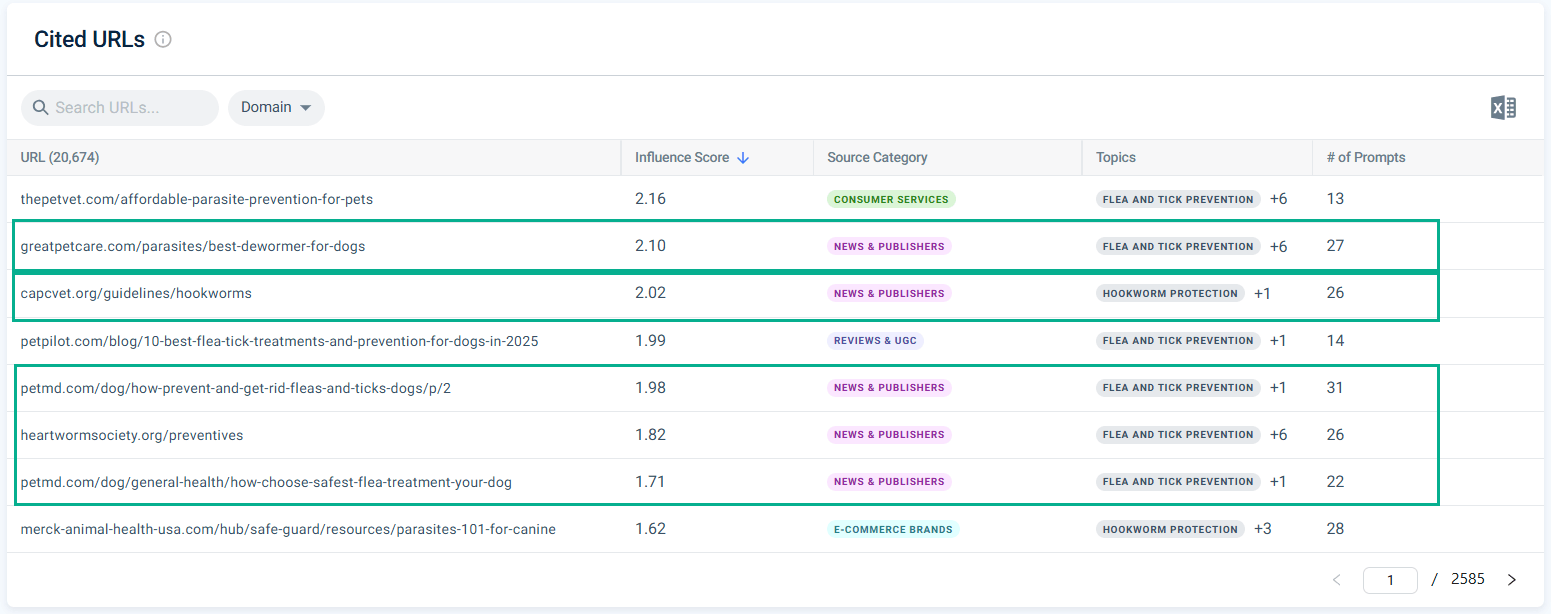Open greatpetcare.com best-dewormer-for-dogs URL

(193, 246)
